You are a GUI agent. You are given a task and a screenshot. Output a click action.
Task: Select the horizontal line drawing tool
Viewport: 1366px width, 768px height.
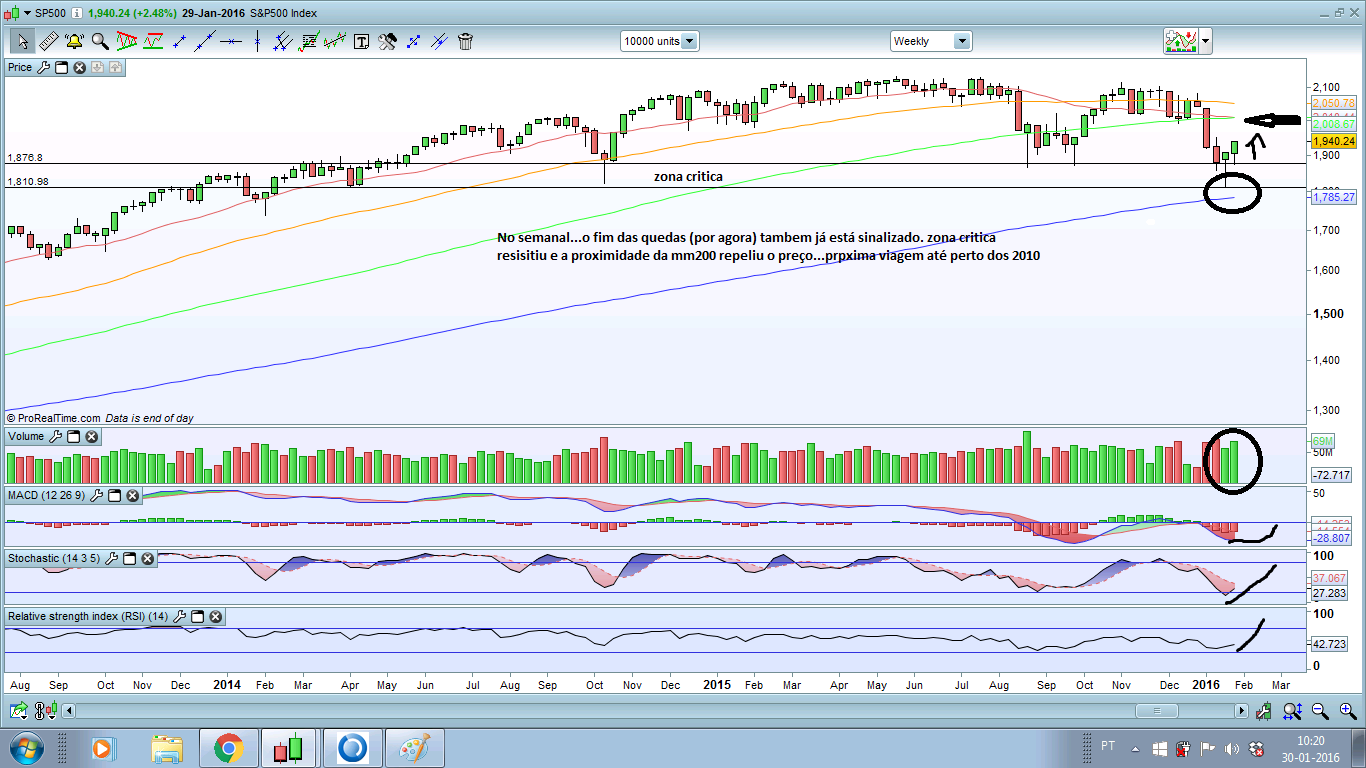pyautogui.click(x=231, y=41)
